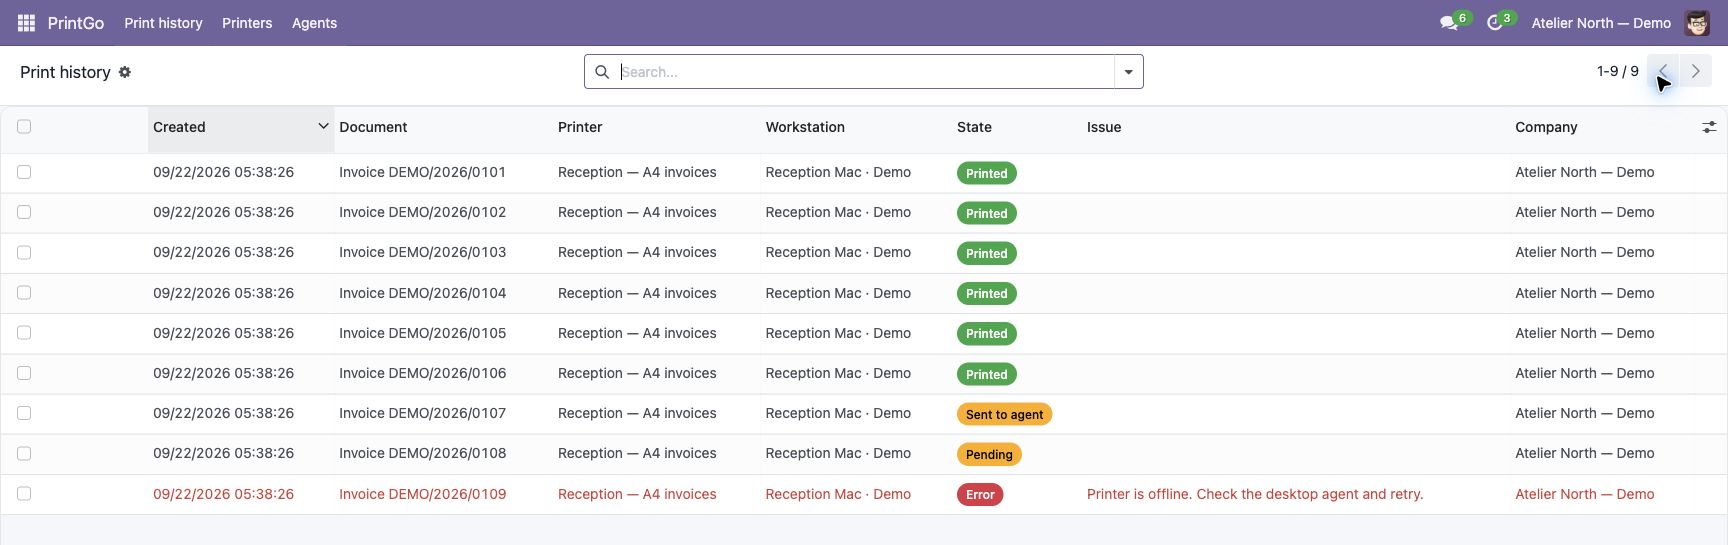The image size is (1728, 545).
Task: Go to previous page arrow
Action: tap(1663, 71)
